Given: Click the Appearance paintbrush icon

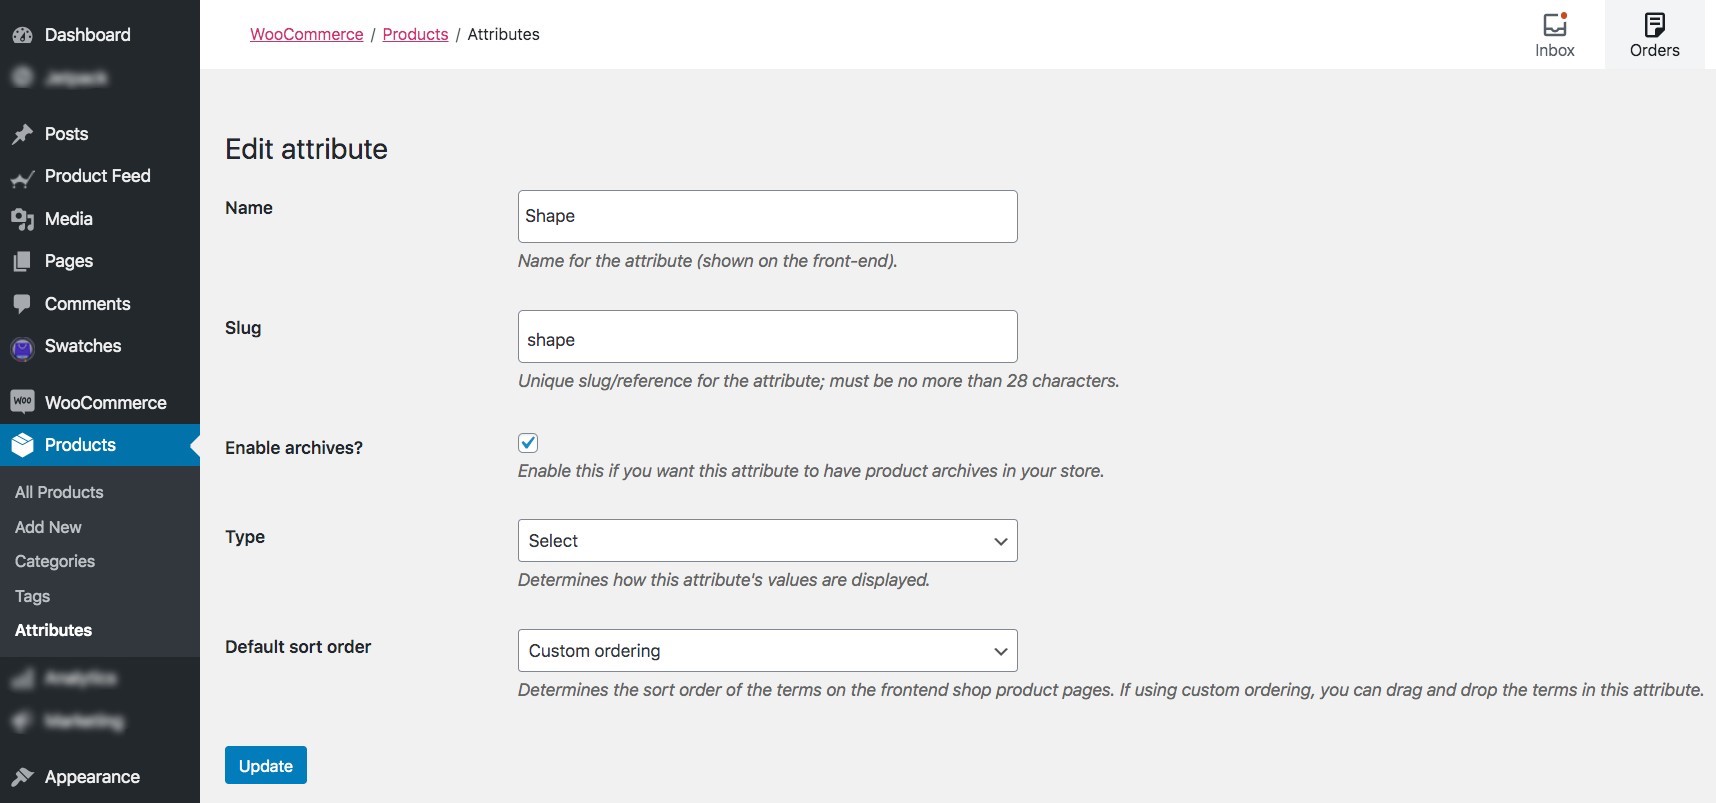Looking at the screenshot, I should tap(22, 777).
